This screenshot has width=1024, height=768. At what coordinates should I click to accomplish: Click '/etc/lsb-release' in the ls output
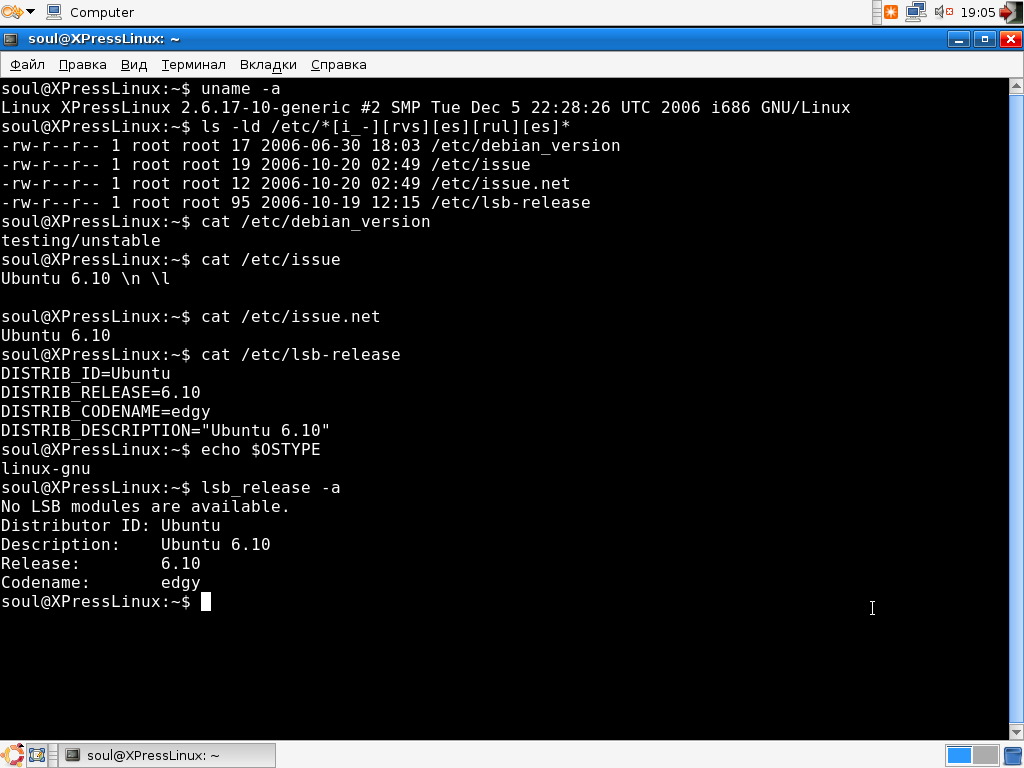coord(511,203)
